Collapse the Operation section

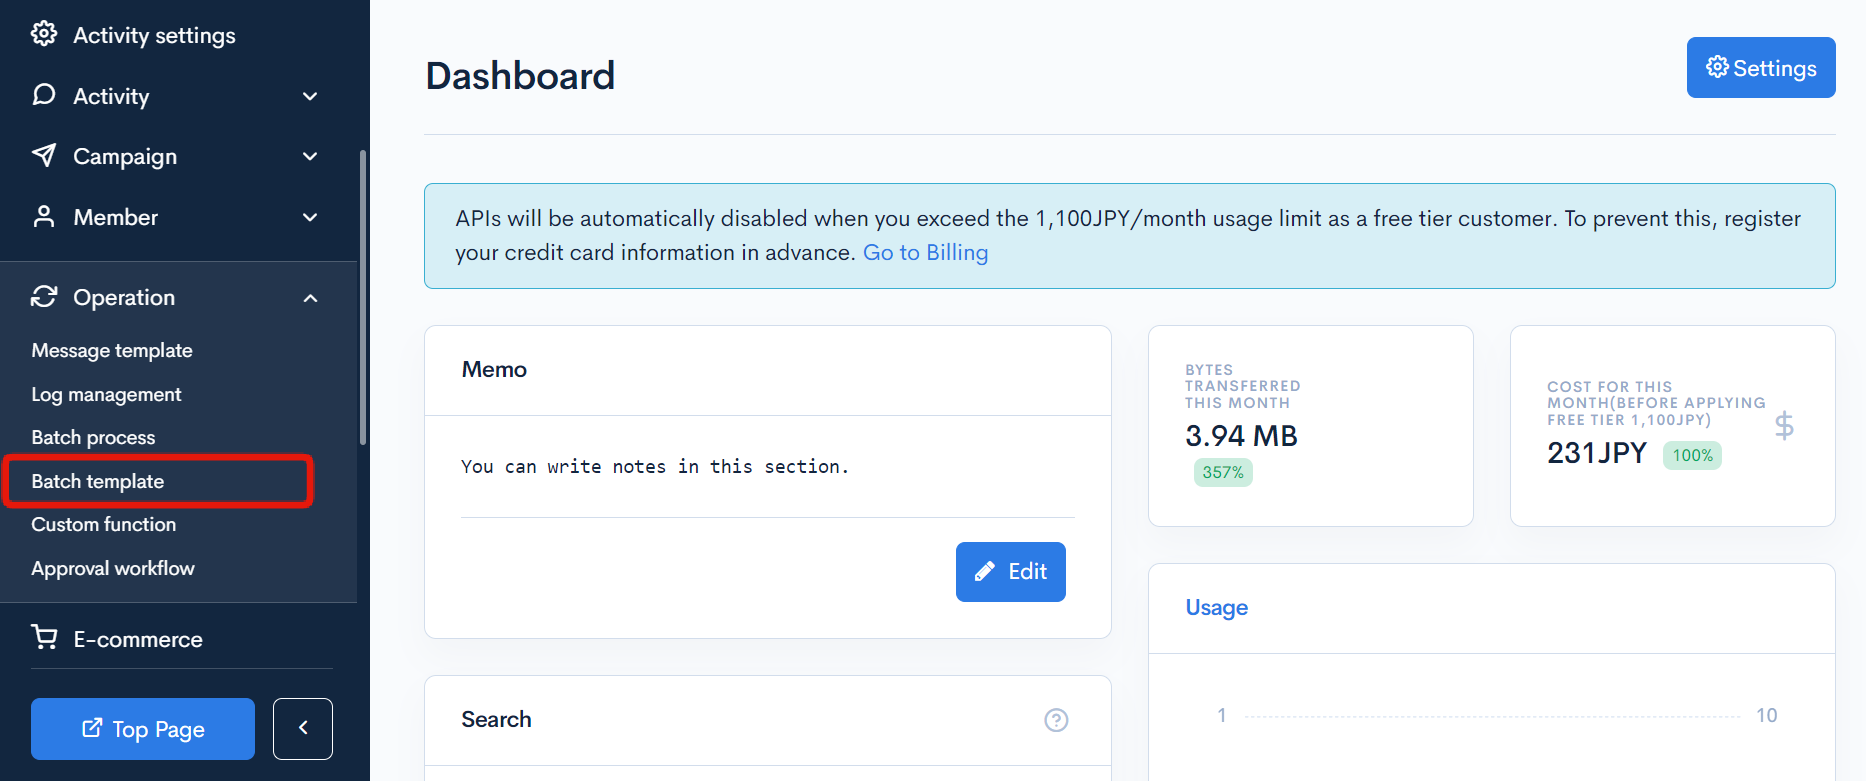coord(310,297)
